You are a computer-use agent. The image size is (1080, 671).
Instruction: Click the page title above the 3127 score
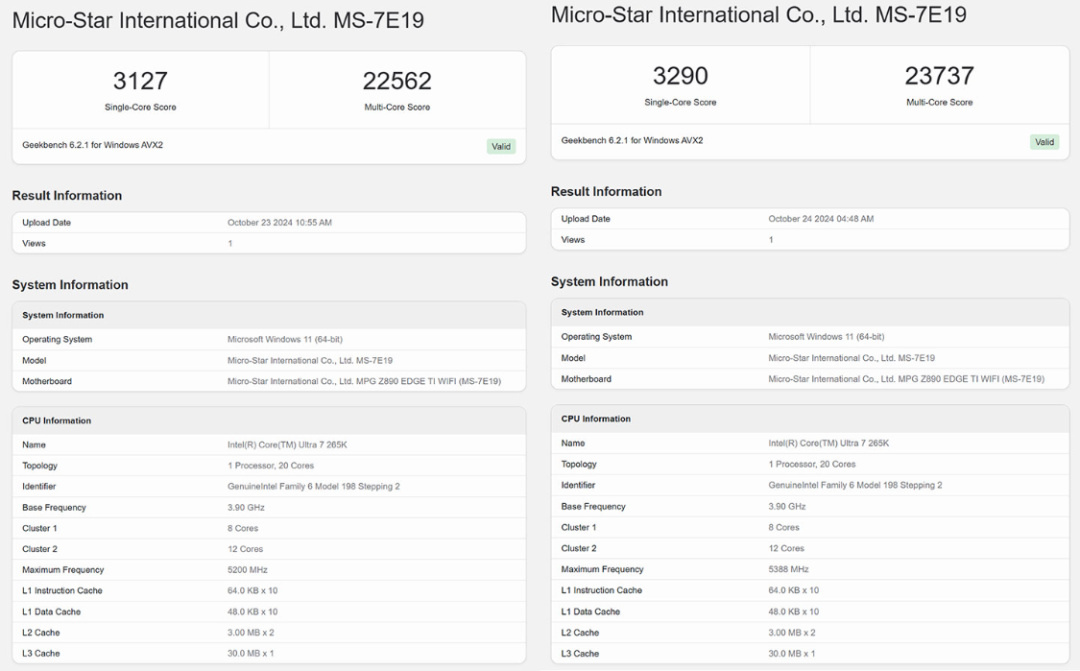[x=218, y=20]
